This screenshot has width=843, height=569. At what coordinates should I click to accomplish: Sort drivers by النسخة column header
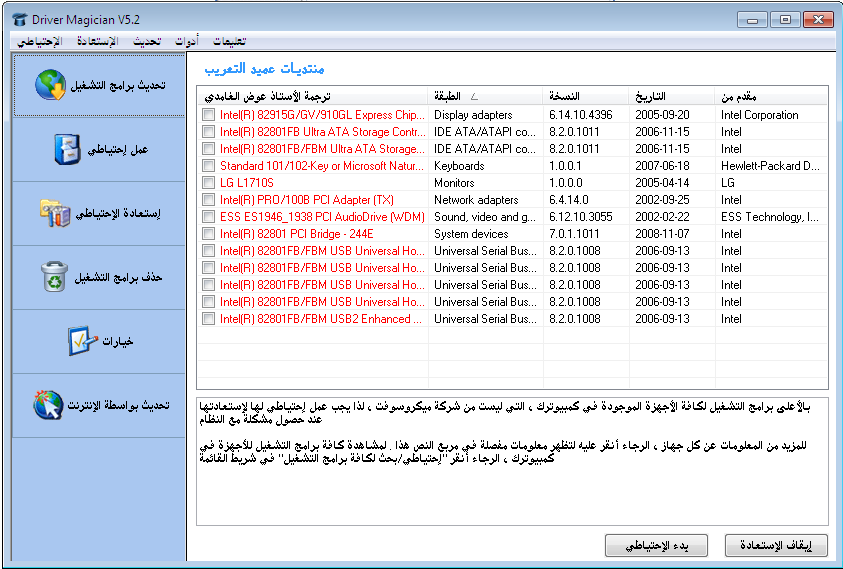tap(565, 97)
